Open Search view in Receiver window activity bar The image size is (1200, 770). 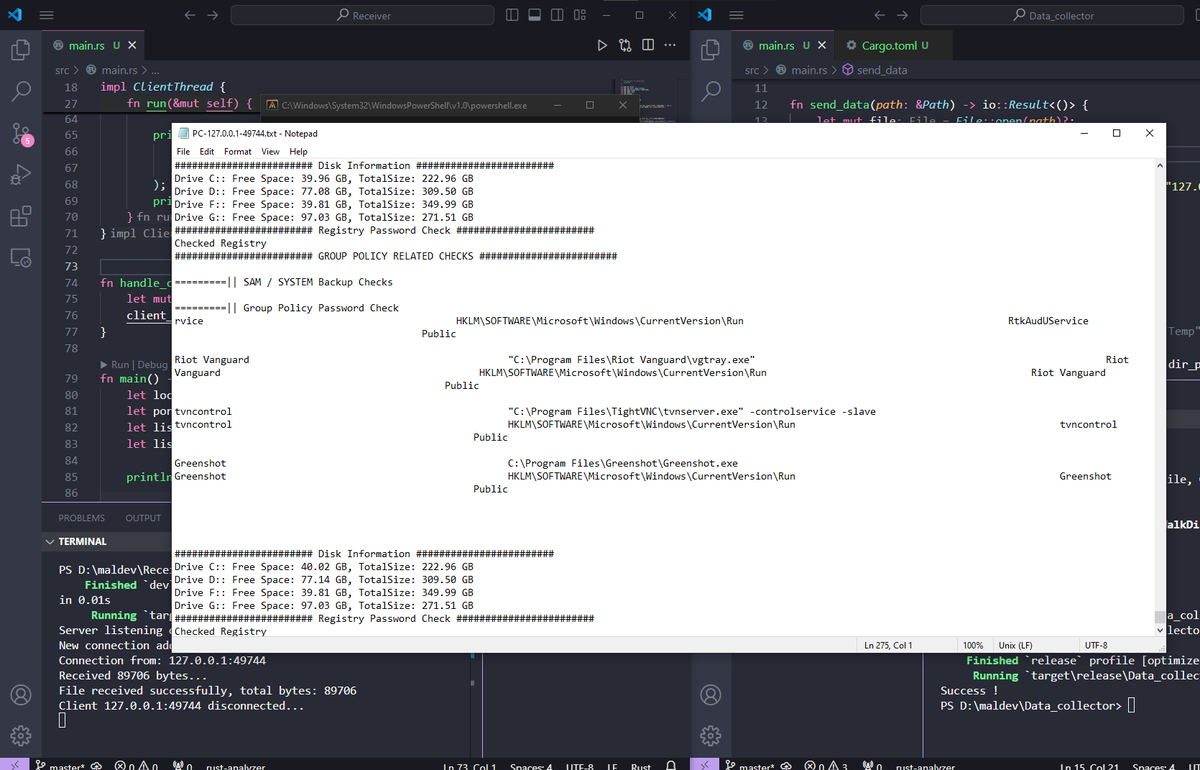pos(21,91)
